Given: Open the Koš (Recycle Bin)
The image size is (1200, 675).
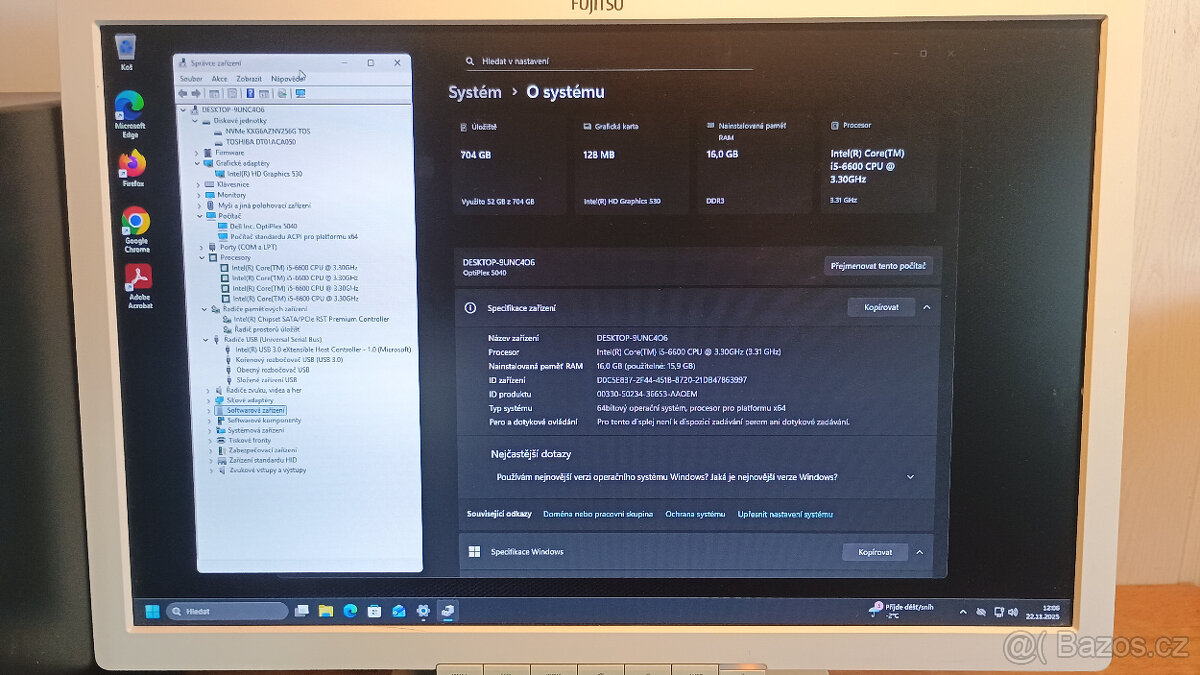Looking at the screenshot, I should [x=126, y=48].
